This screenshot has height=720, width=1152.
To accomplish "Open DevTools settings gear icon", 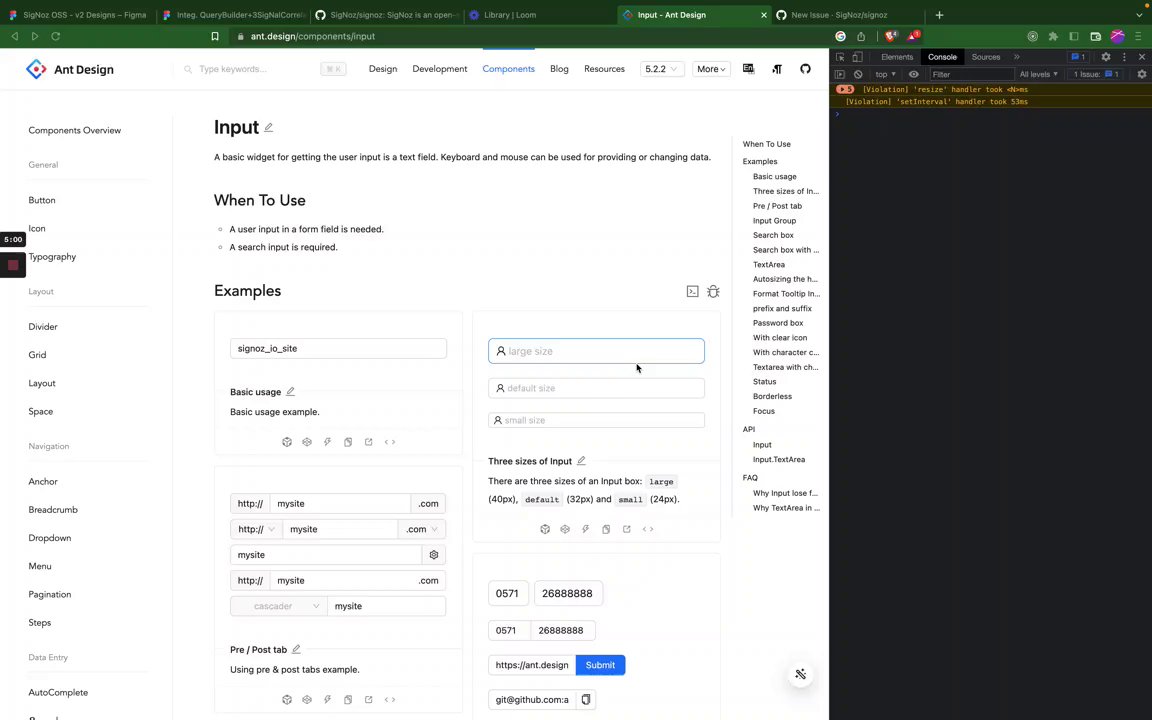I will pyautogui.click(x=1106, y=57).
